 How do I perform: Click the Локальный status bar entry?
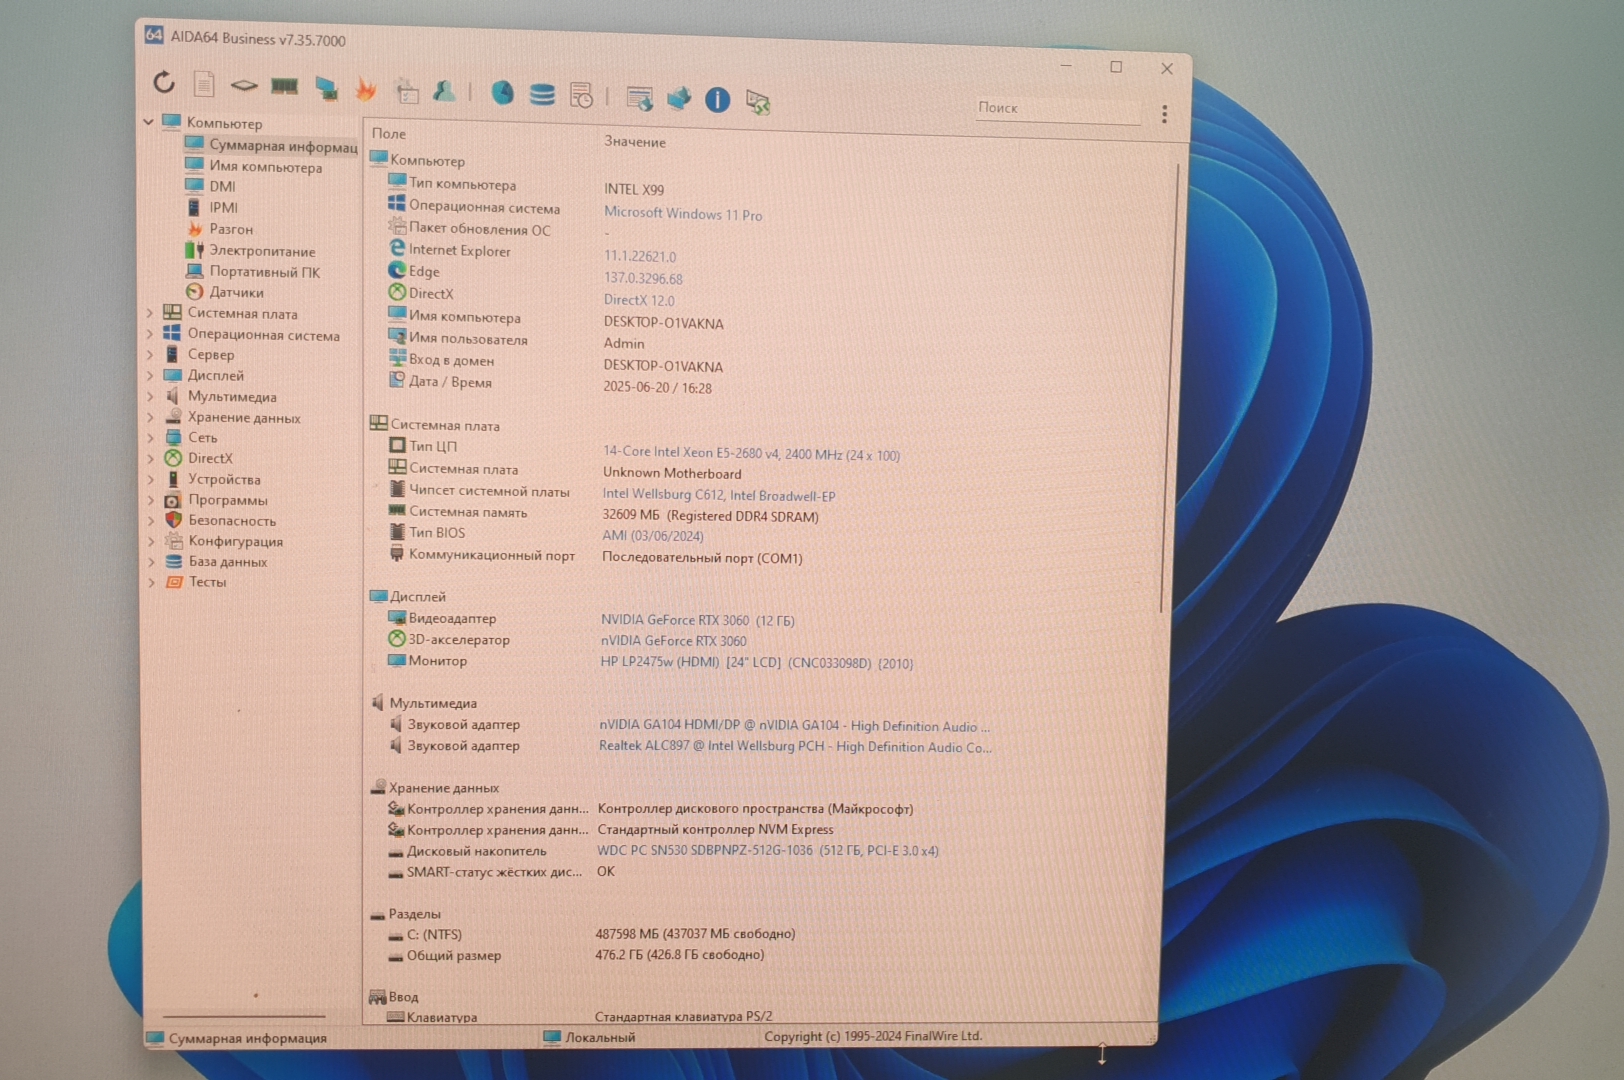point(590,1037)
